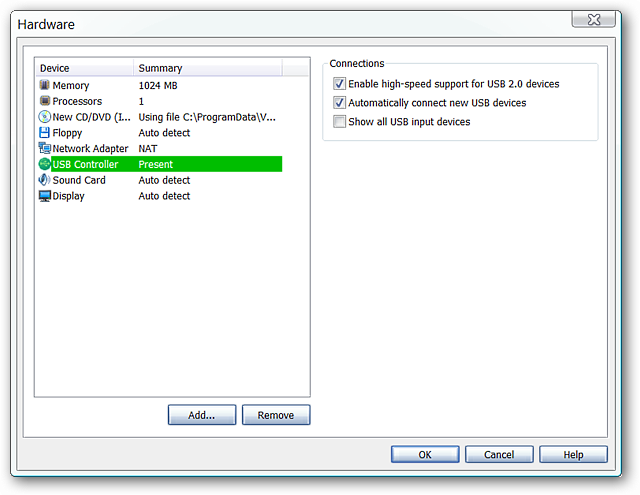Select the Floppy device row label
The image size is (640, 495).
click(67, 133)
